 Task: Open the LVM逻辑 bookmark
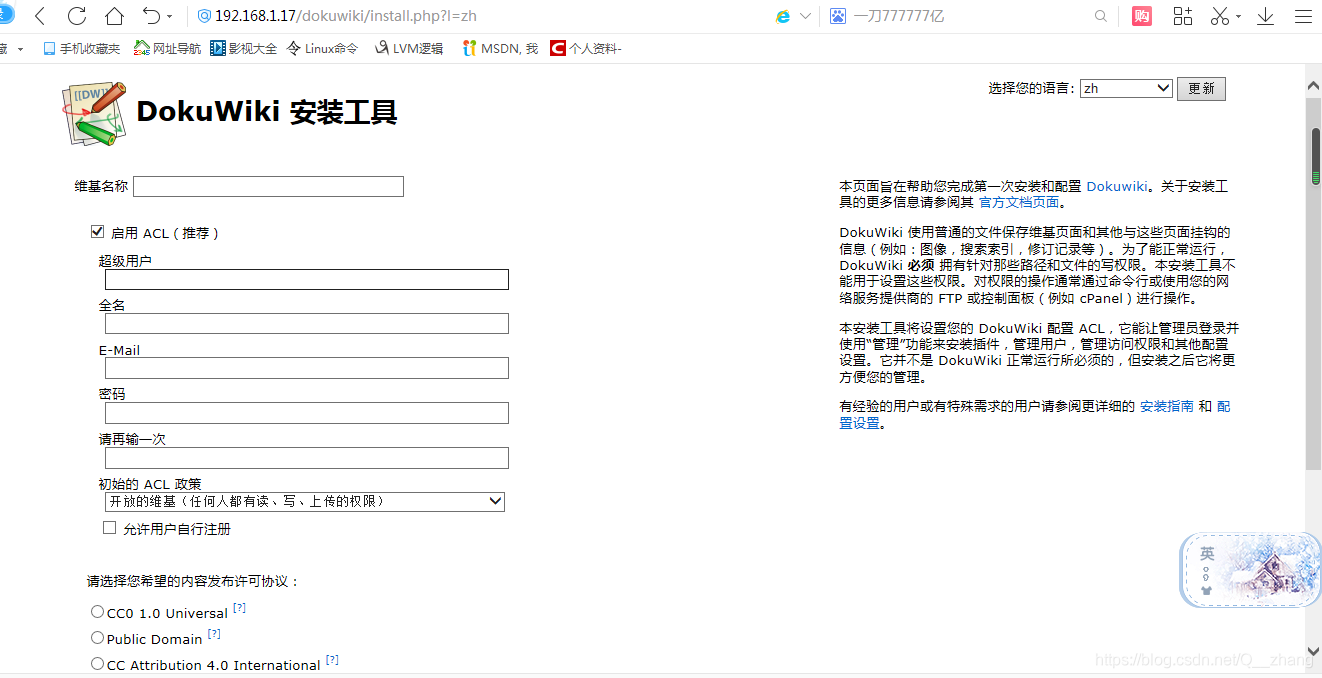409,48
